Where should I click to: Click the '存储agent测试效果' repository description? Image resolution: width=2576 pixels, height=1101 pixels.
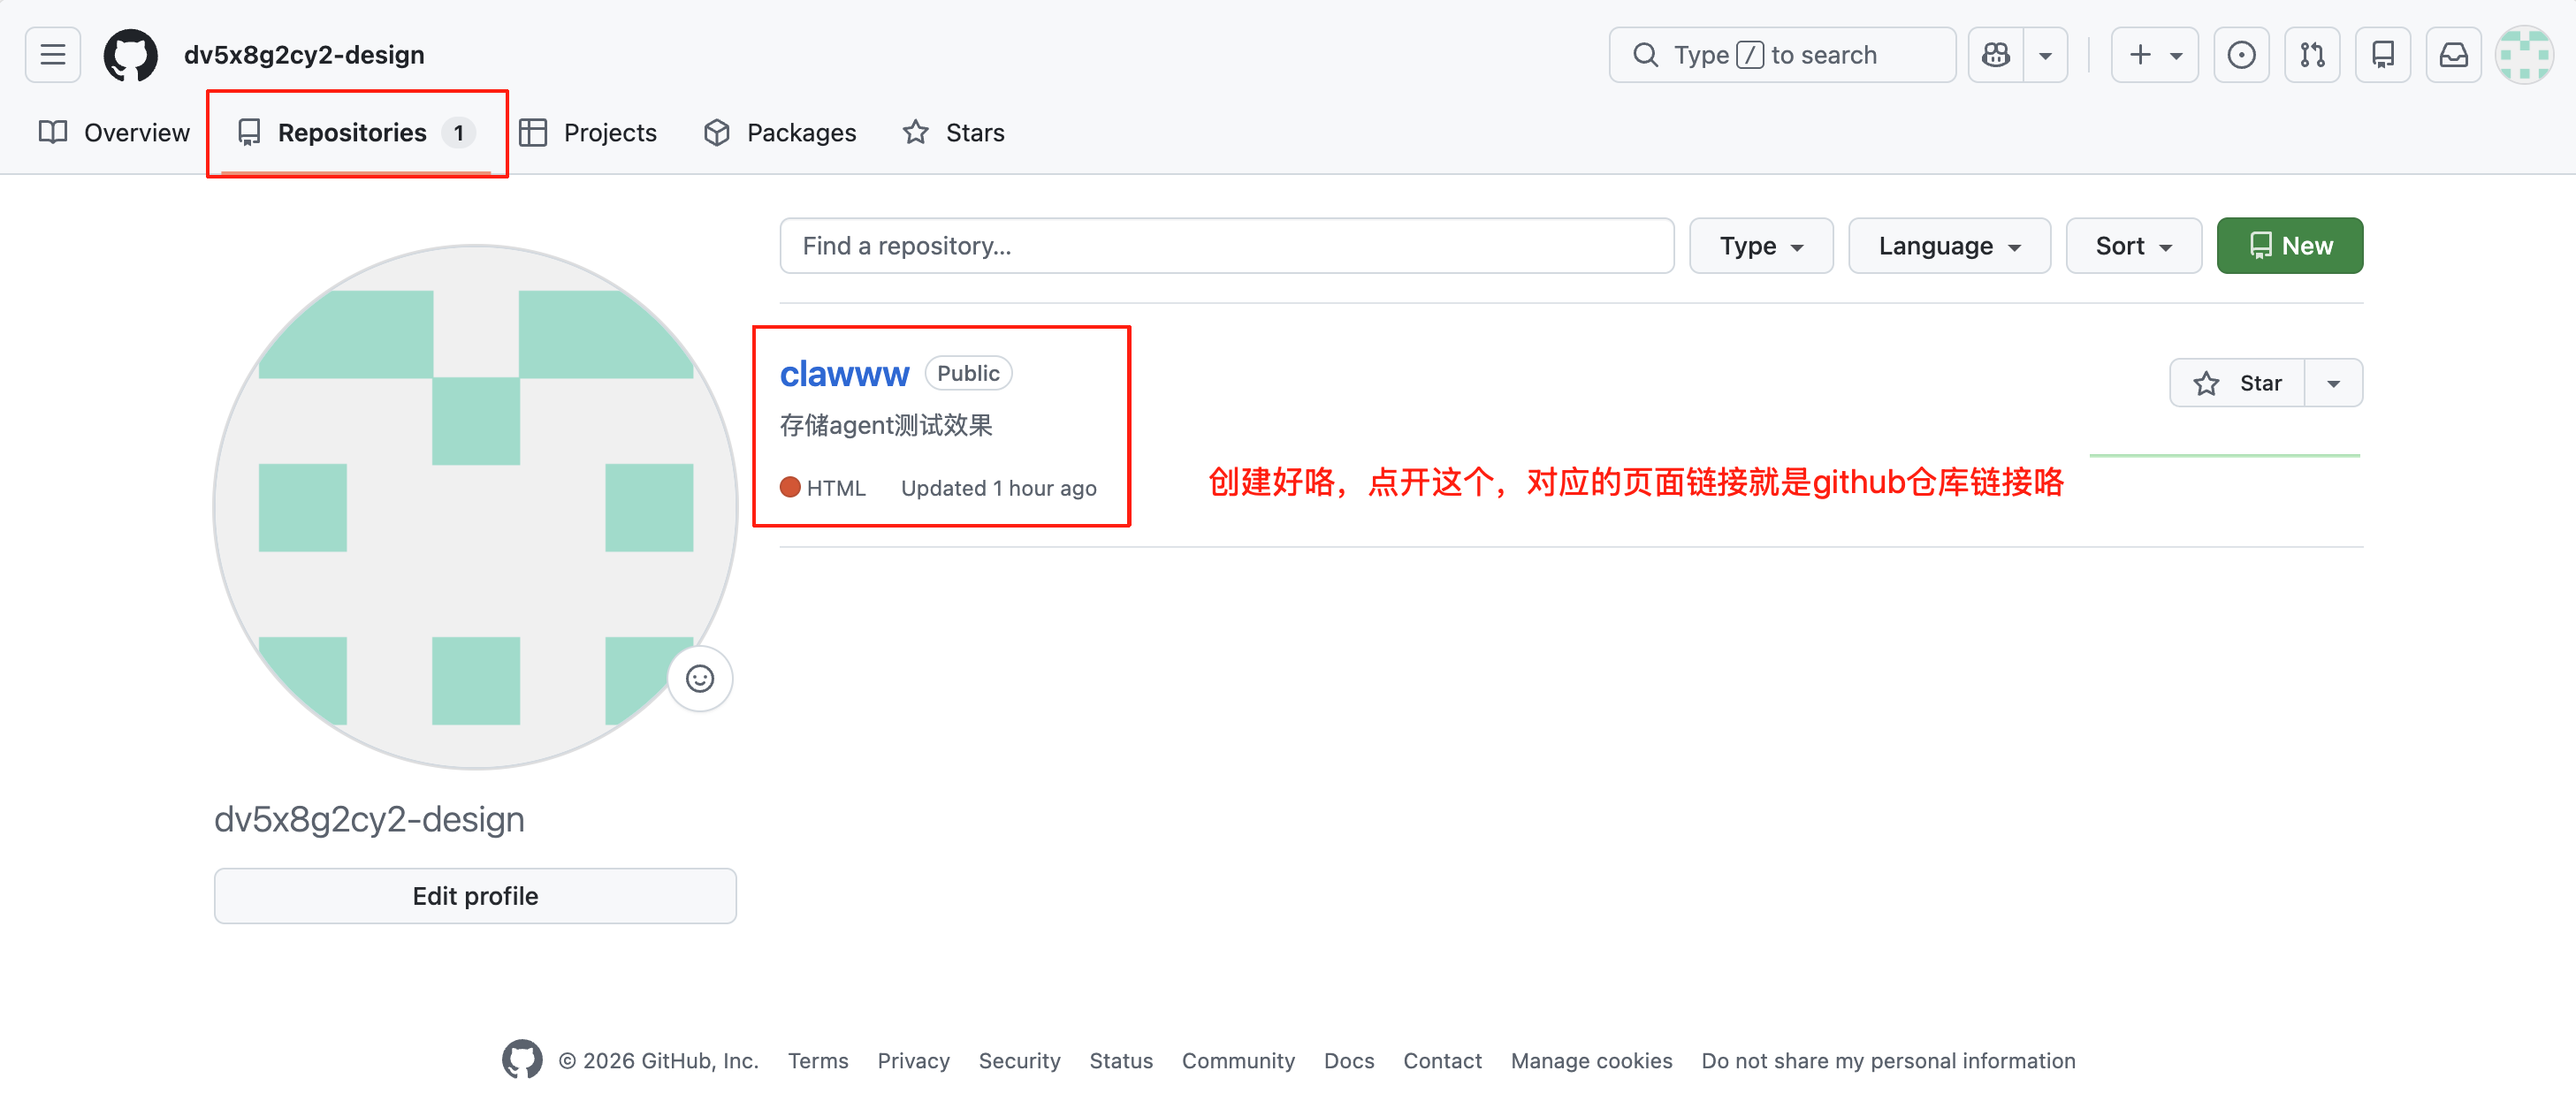pos(886,426)
